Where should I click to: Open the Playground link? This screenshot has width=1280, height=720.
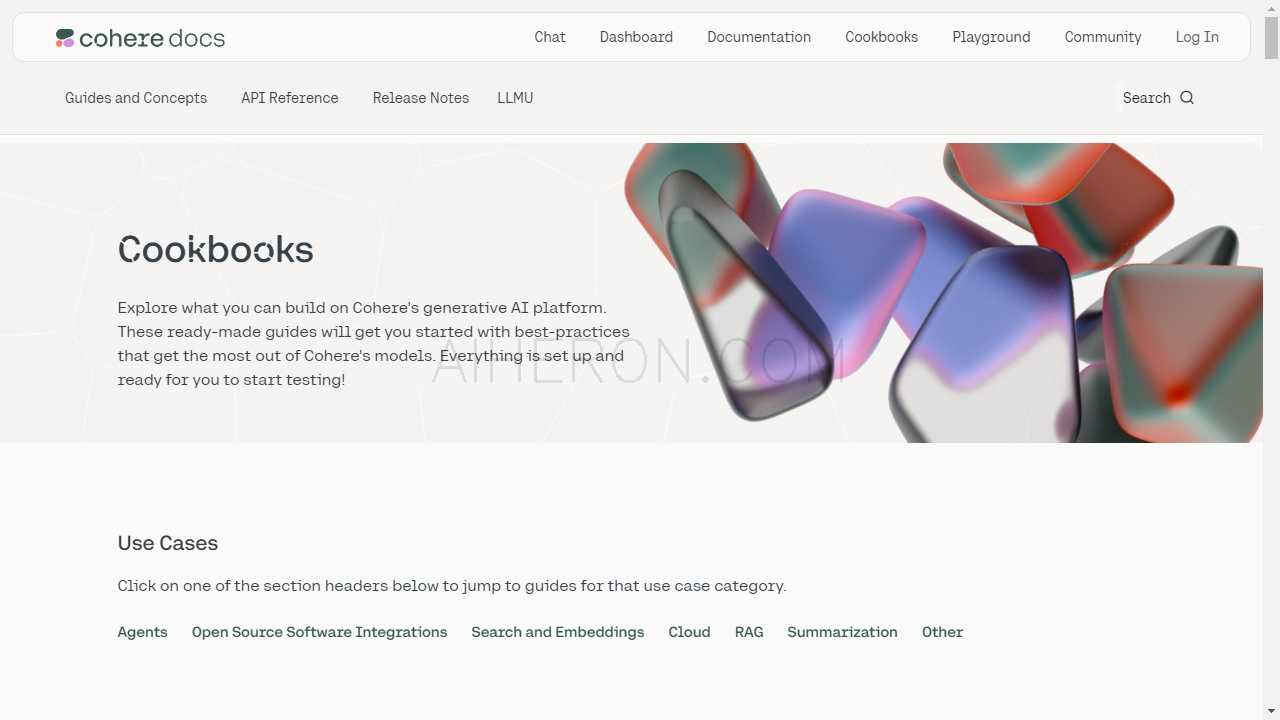[991, 37]
